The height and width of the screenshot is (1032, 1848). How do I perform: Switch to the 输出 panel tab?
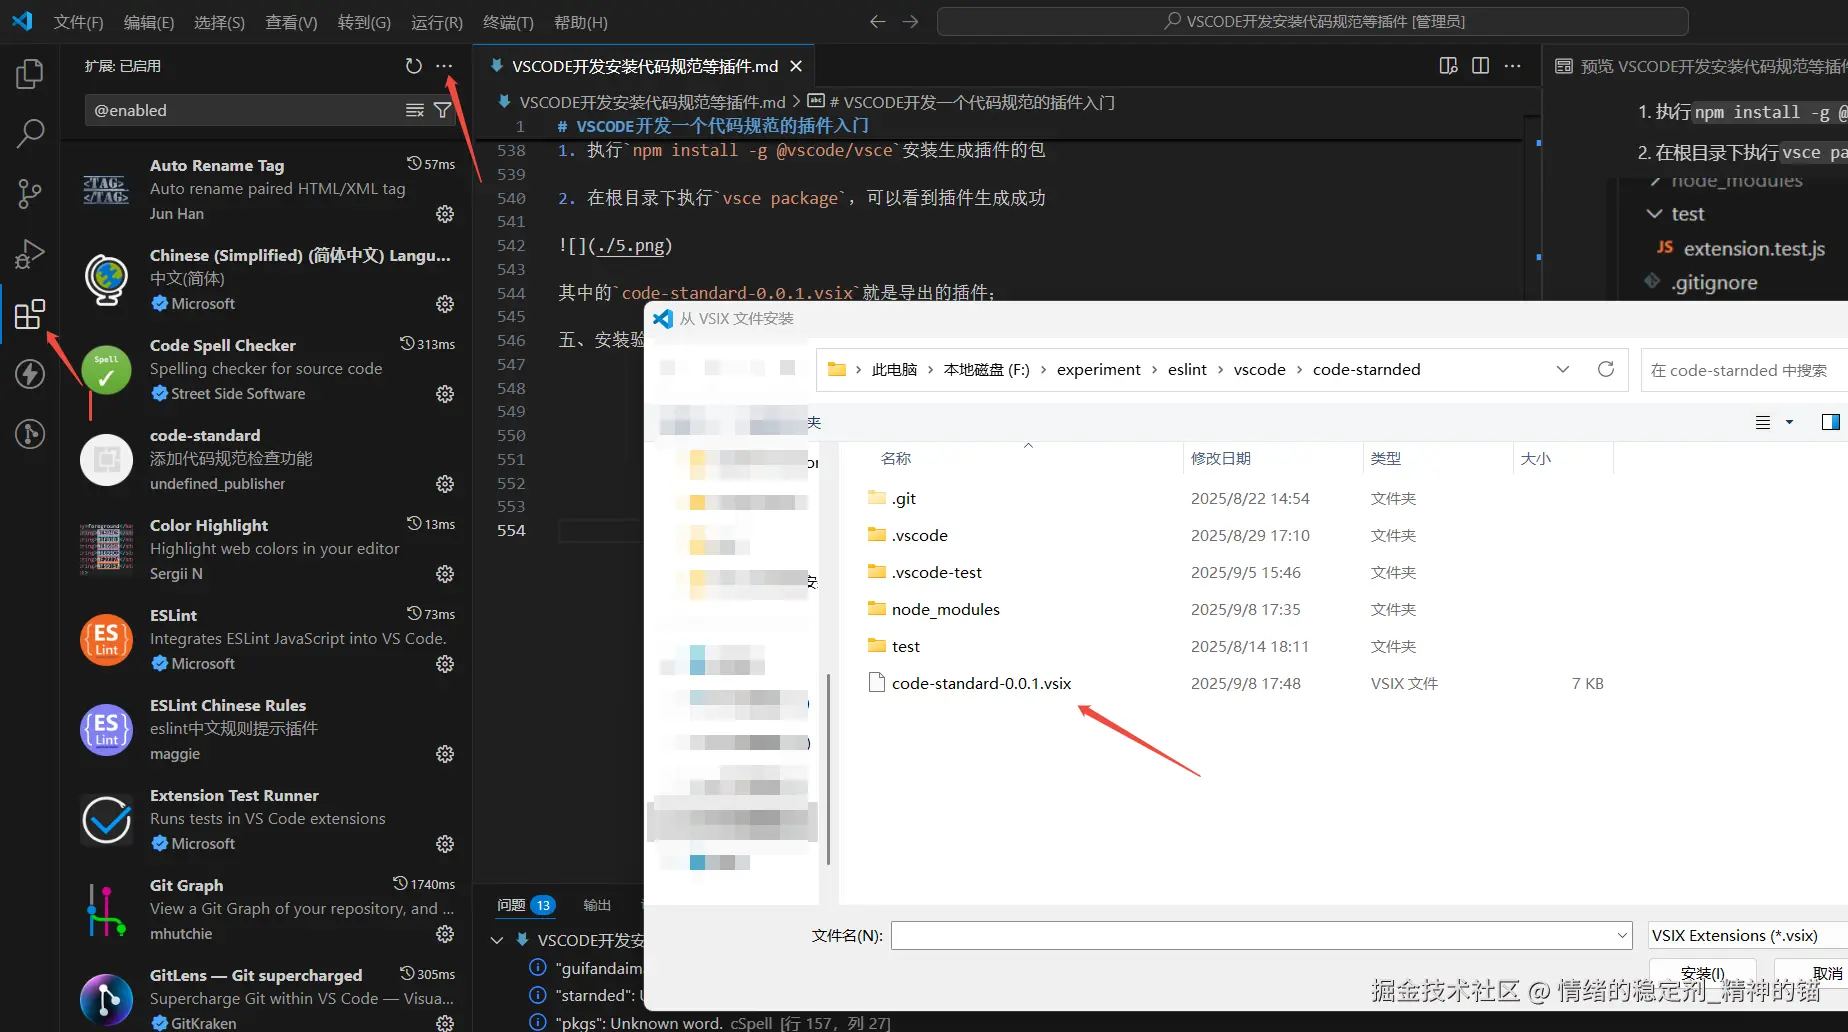pos(597,905)
